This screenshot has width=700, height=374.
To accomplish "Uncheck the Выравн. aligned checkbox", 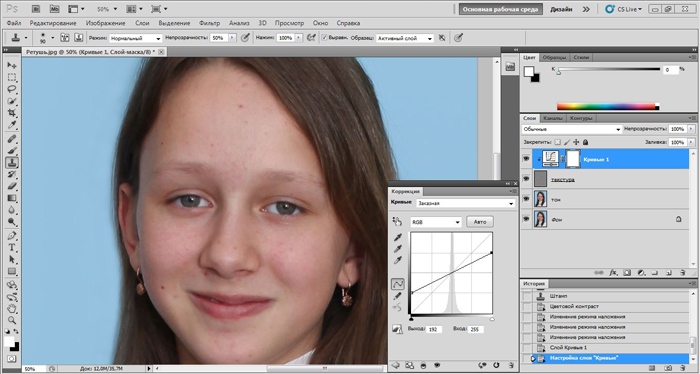I will (324, 38).
